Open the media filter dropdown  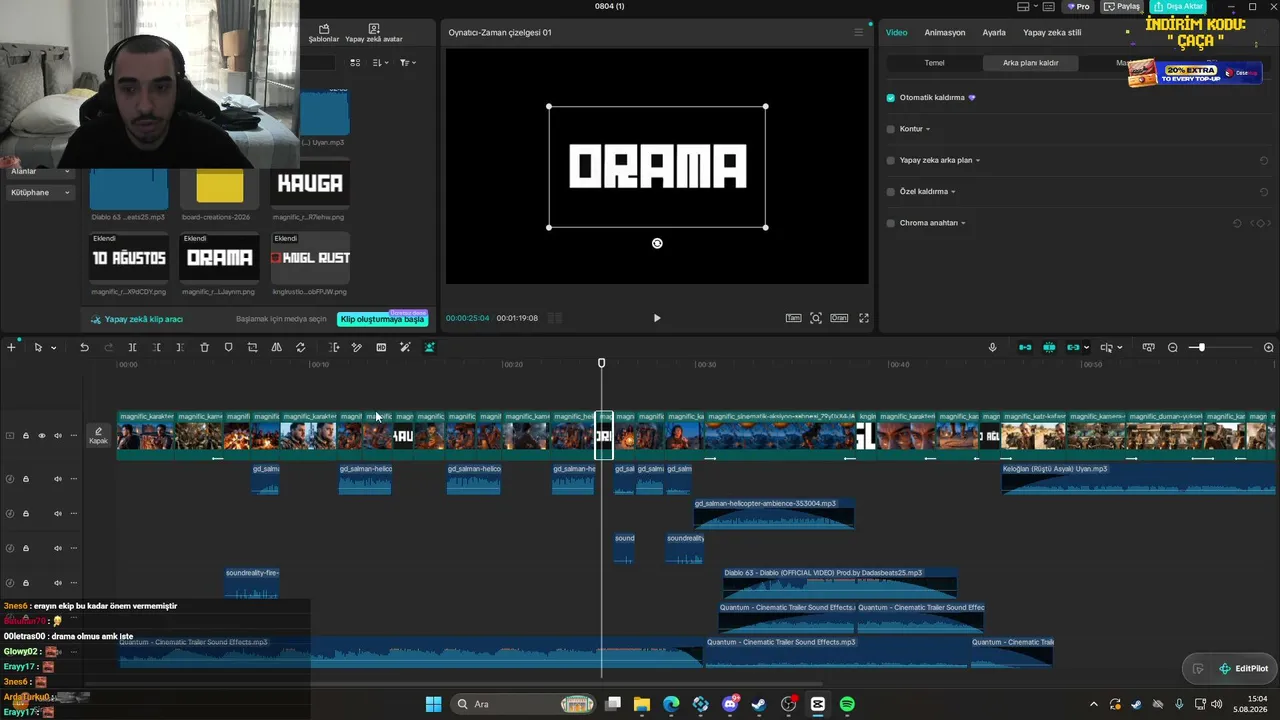click(x=407, y=62)
